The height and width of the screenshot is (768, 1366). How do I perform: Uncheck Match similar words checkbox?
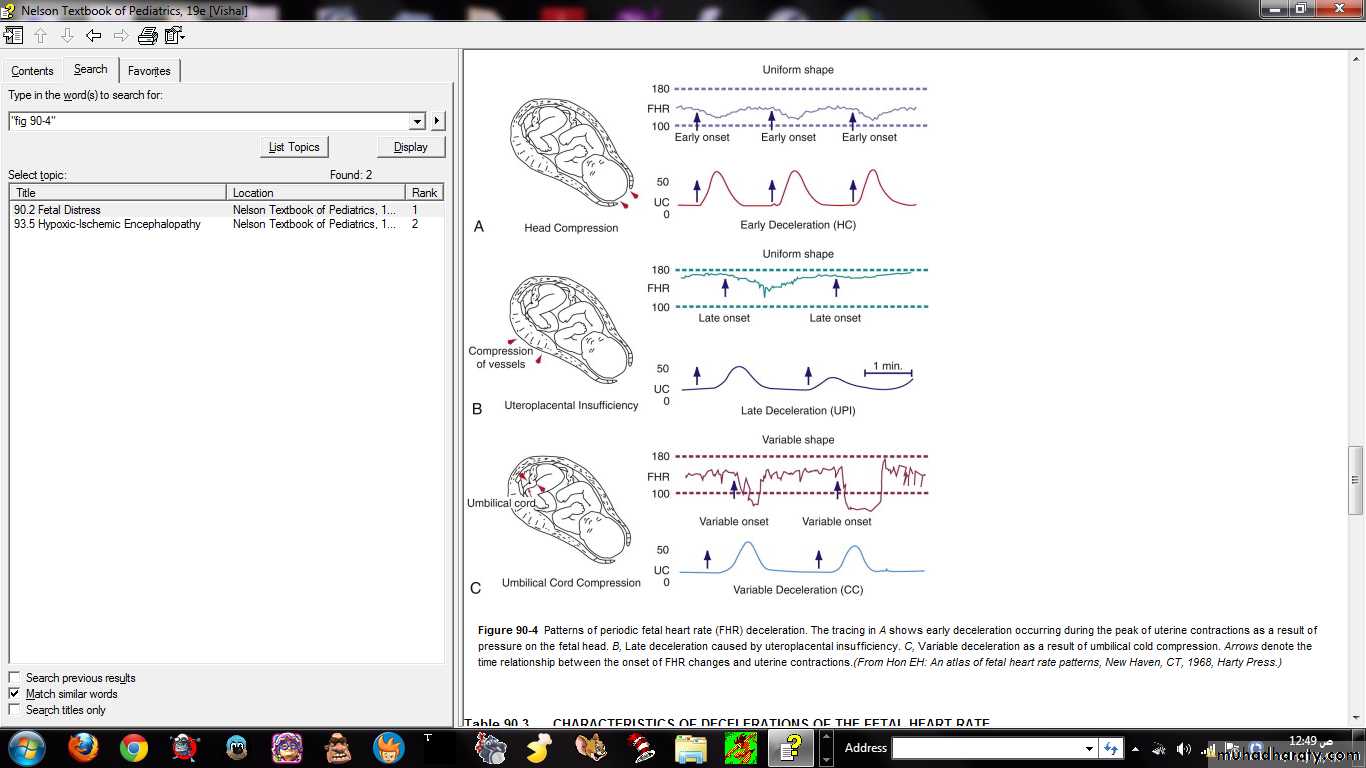click(14, 694)
